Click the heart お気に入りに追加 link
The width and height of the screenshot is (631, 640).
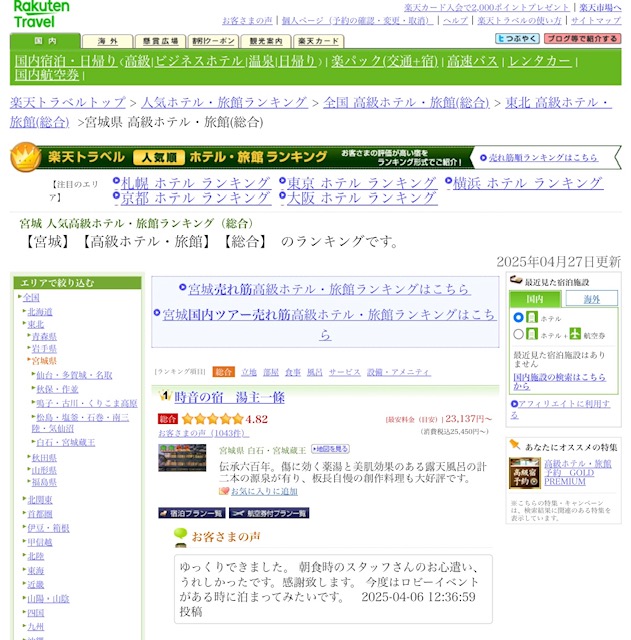point(264,491)
